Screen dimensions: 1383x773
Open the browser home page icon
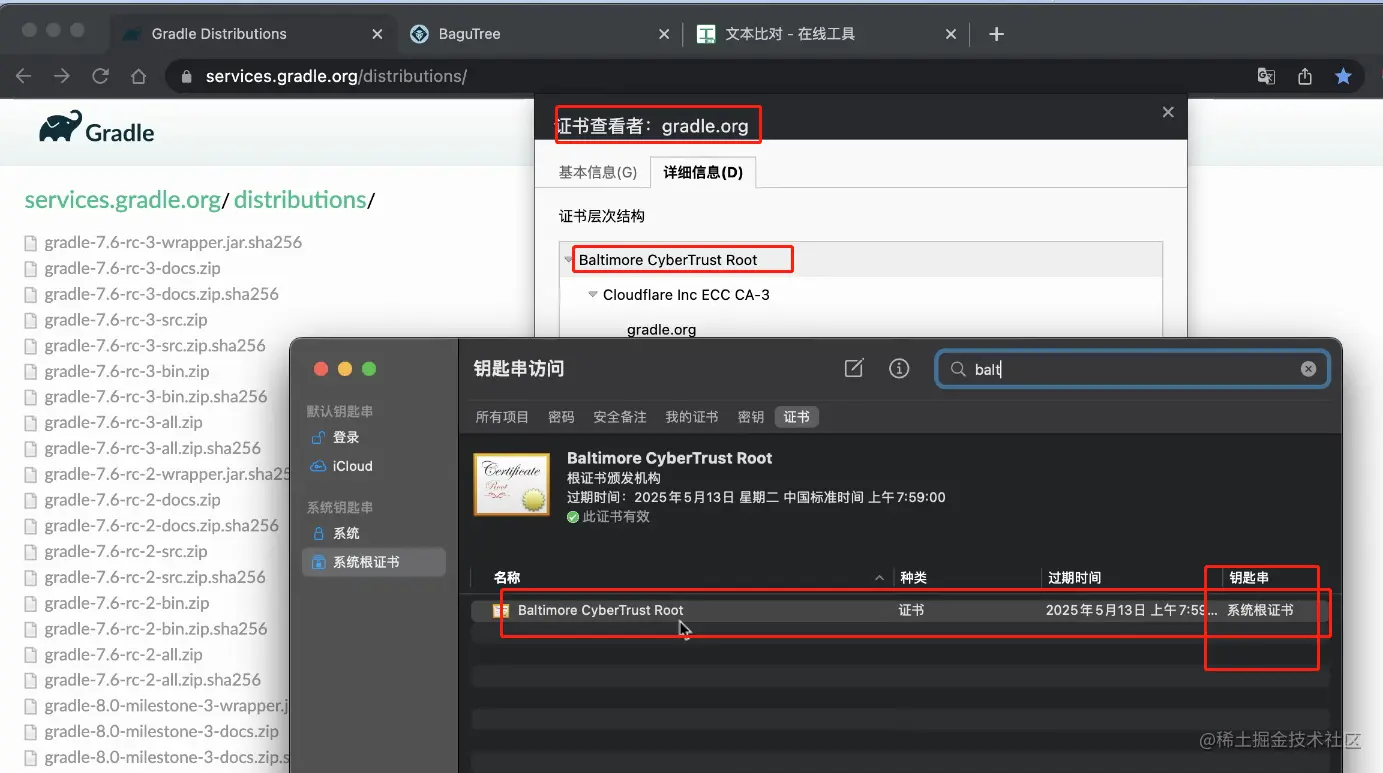[139, 76]
